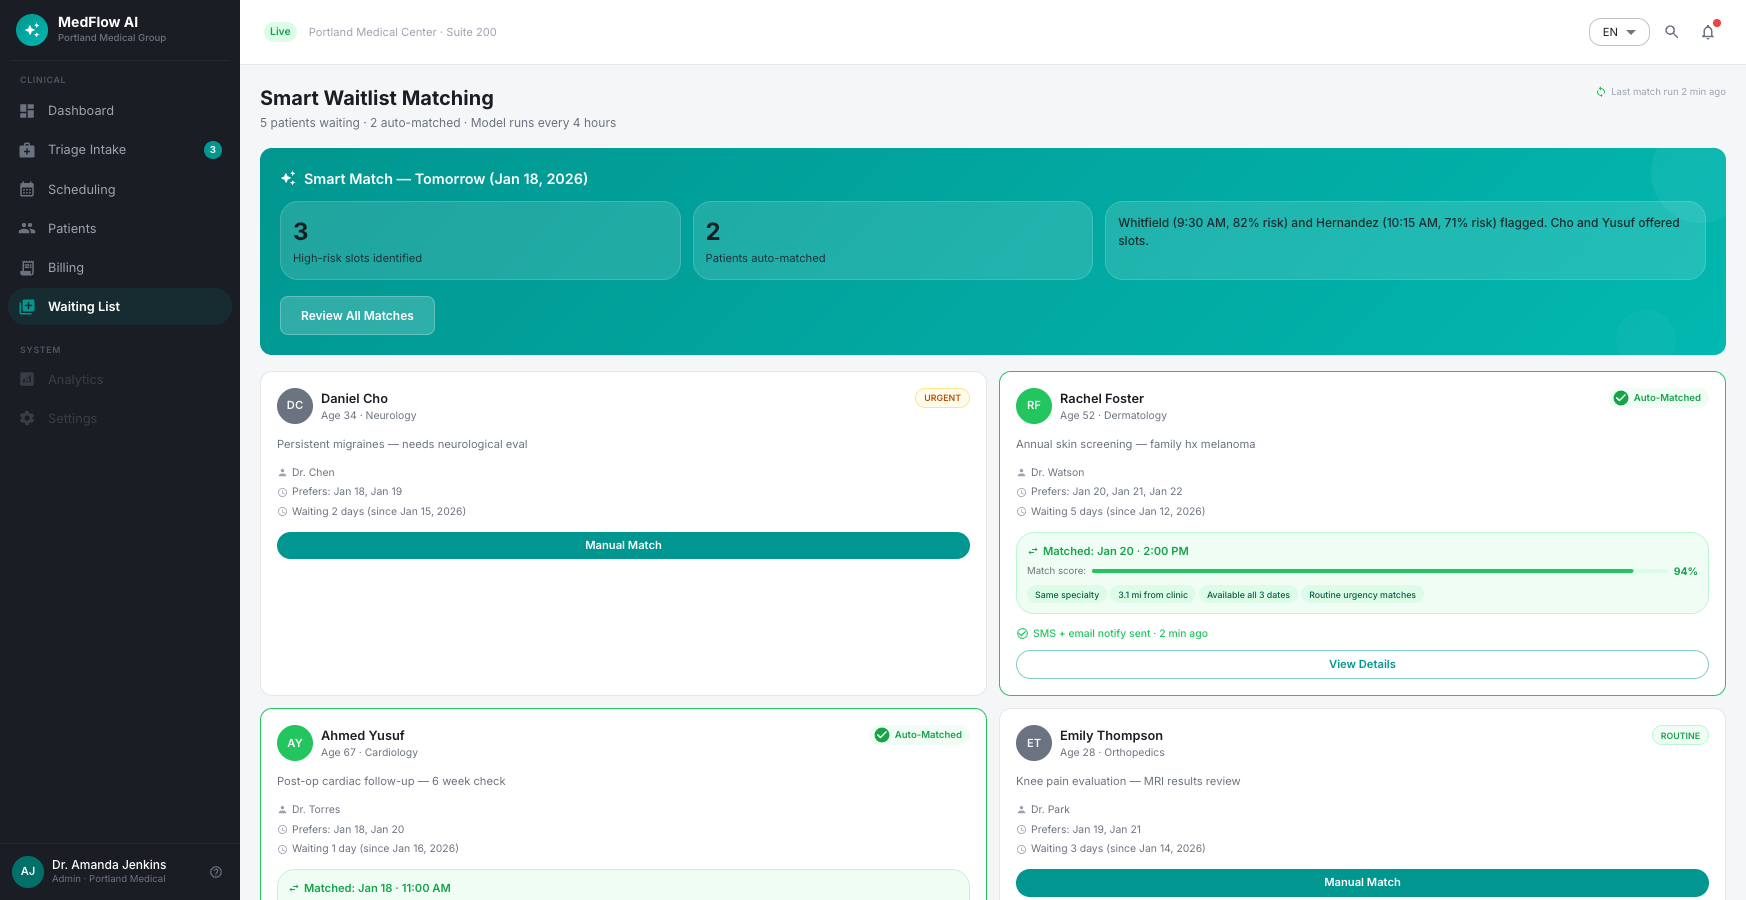Viewport: 1746px width, 900px height.
Task: Click the Patients people icon
Action: click(27, 228)
